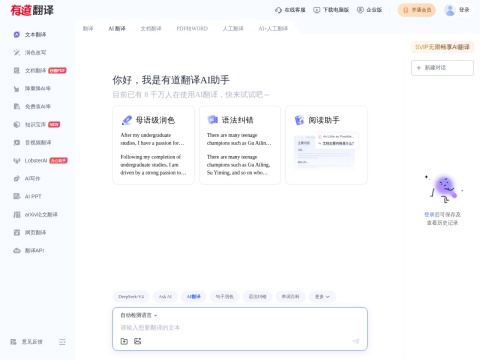Select the Ask AI chip

pos(165,296)
